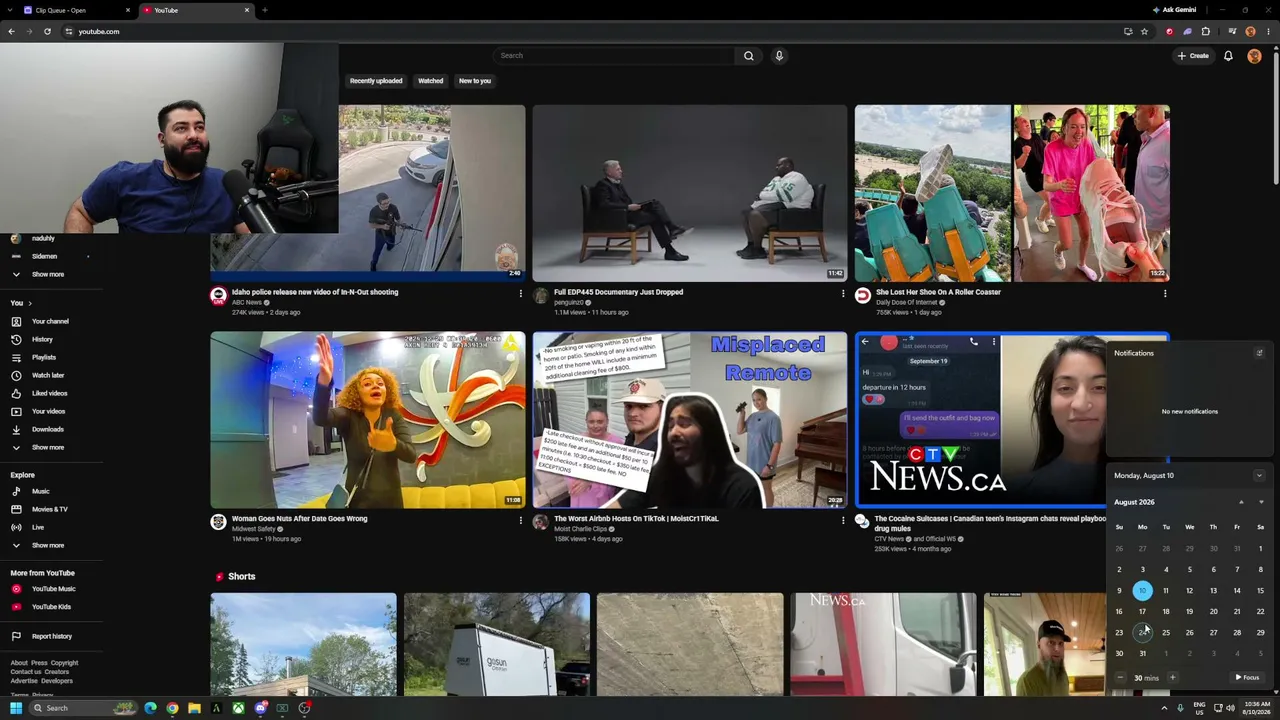This screenshot has width=1280, height=720.
Task: Open the Worst Airbnb Hosts video thumbnail
Action: [689, 420]
